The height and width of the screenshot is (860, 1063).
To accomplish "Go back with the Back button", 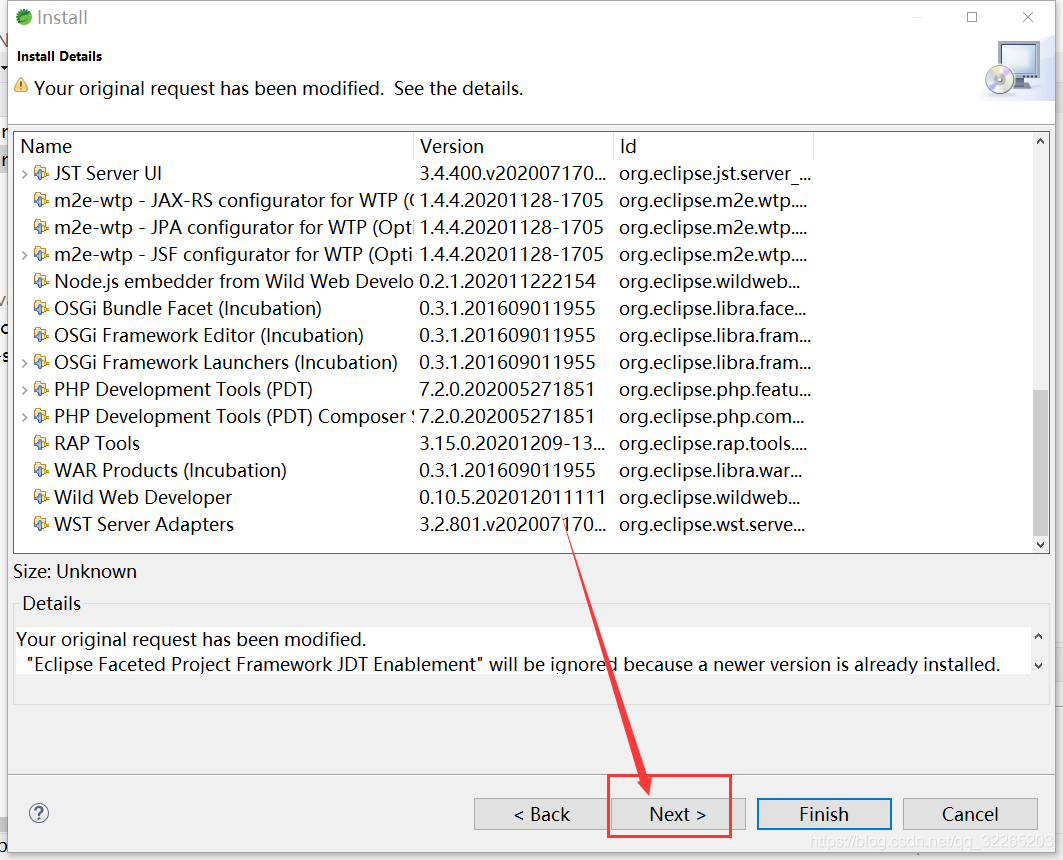I will pos(541,814).
